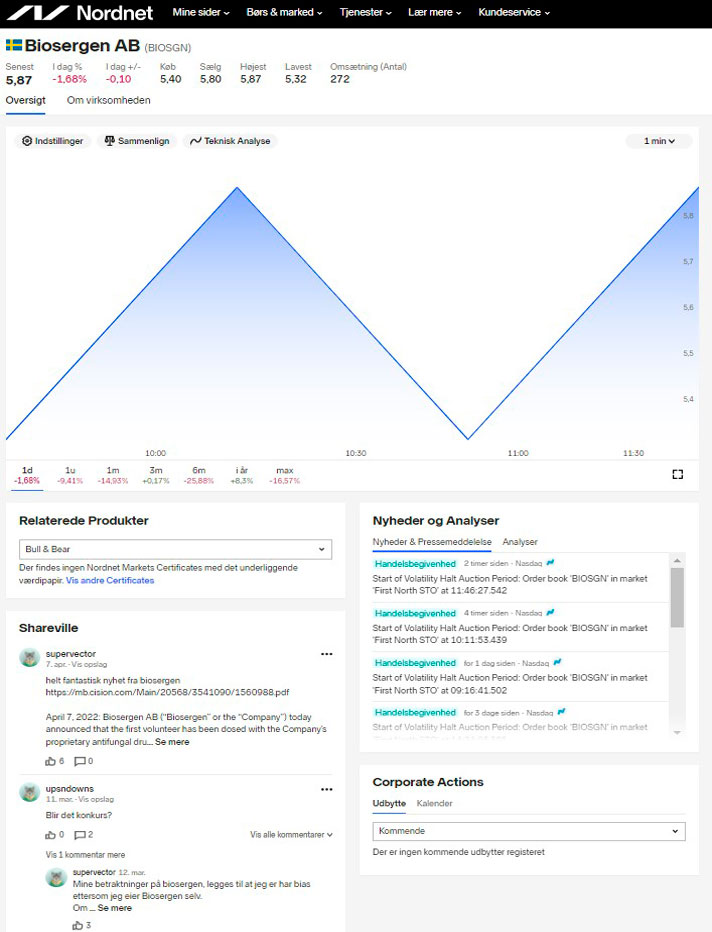This screenshot has width=712, height=932.
Task: Expand chart to fullscreen
Action: 678,474
